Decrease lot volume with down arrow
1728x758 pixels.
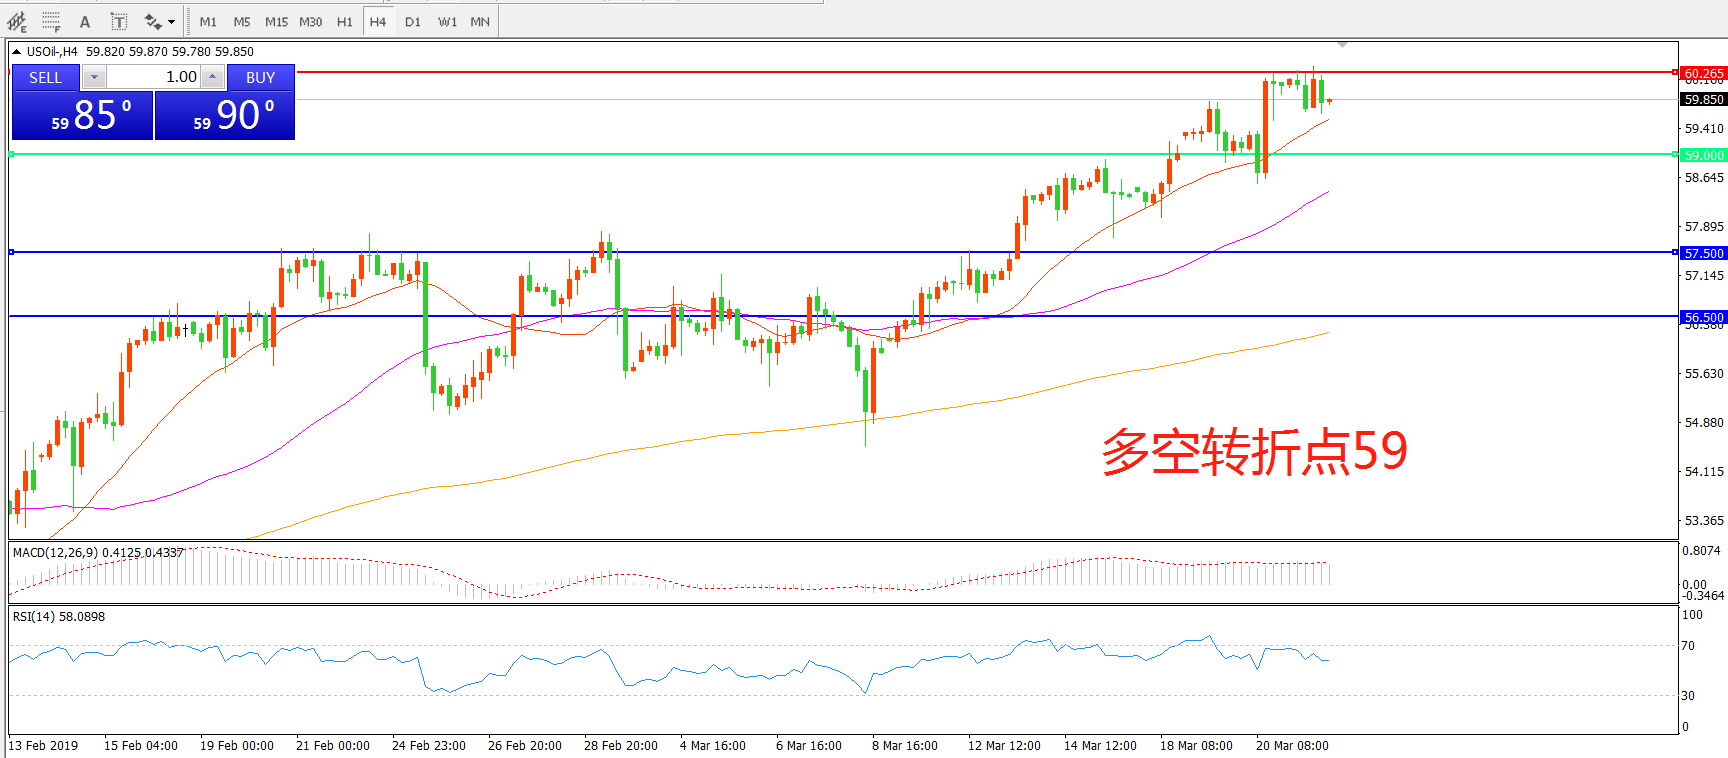pos(94,77)
